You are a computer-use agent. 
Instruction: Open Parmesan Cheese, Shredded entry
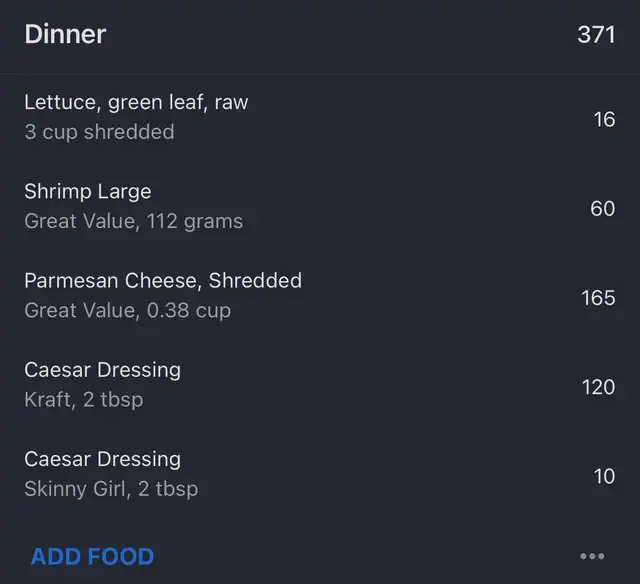(x=320, y=296)
